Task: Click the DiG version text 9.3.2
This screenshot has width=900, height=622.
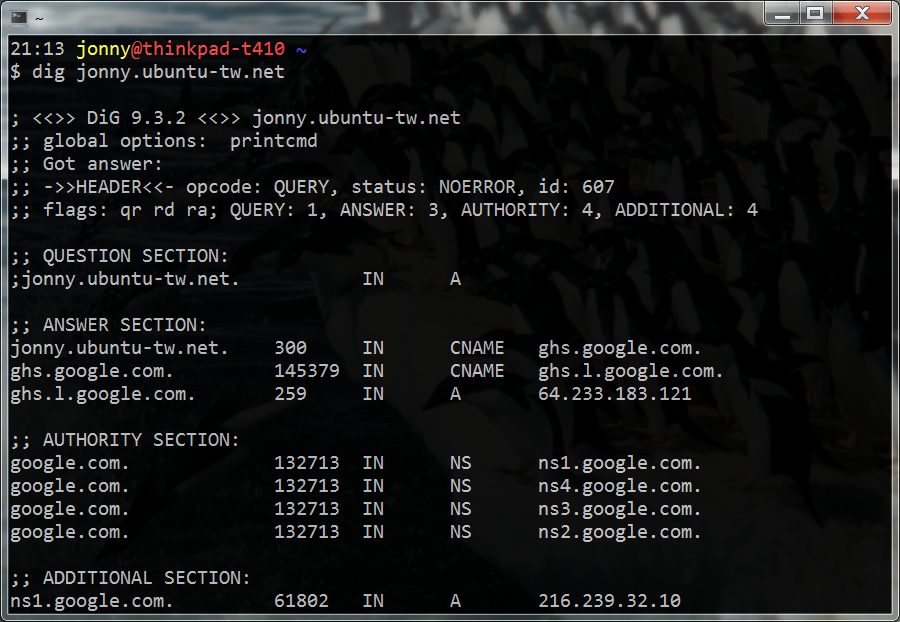Action: tap(157, 117)
